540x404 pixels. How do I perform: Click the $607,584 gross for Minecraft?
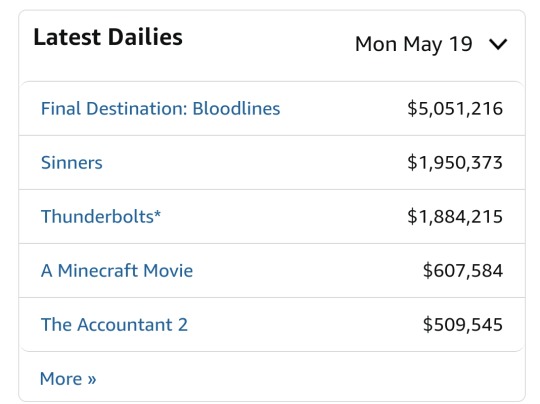pyautogui.click(x=463, y=271)
